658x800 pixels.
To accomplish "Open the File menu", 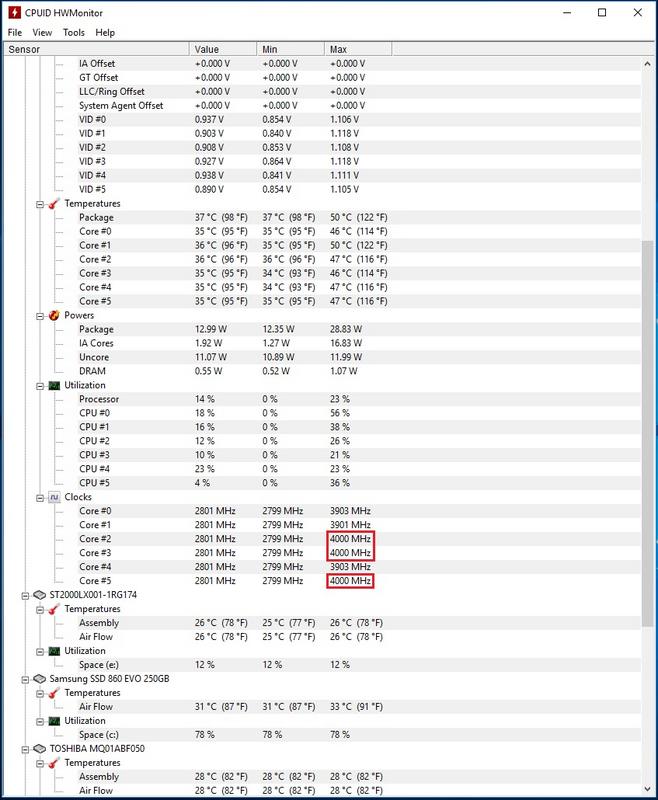I will click(15, 33).
